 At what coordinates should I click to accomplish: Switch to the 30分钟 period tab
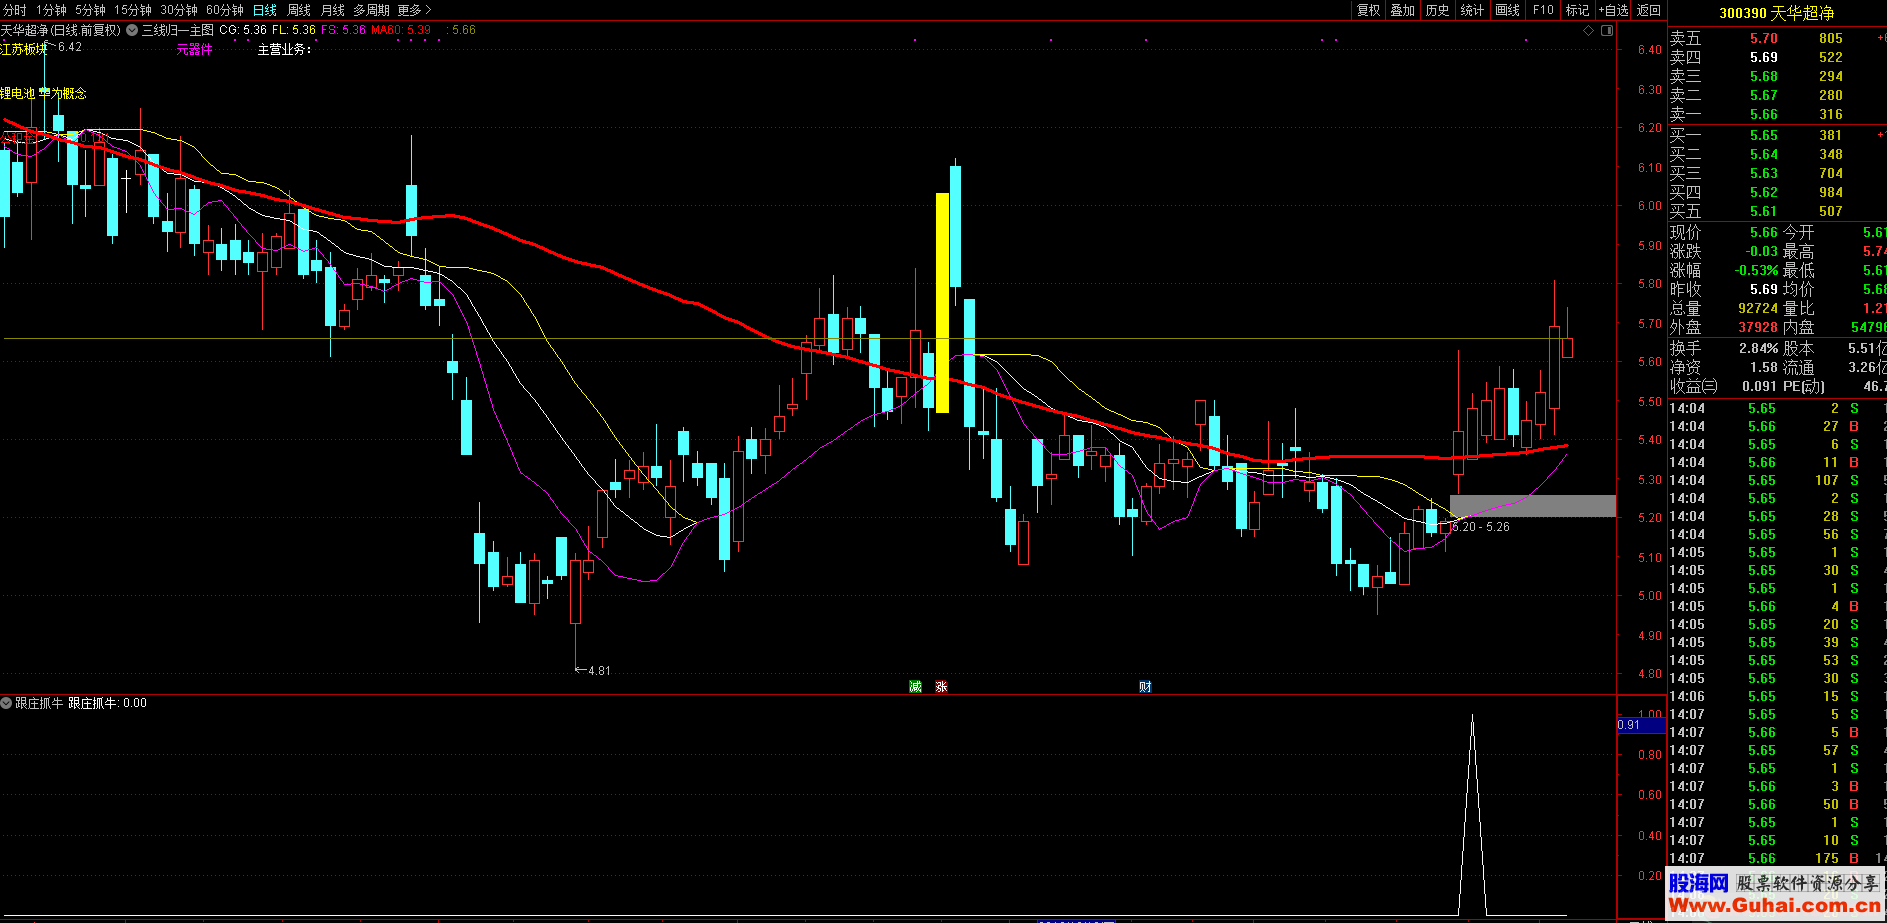tap(179, 10)
